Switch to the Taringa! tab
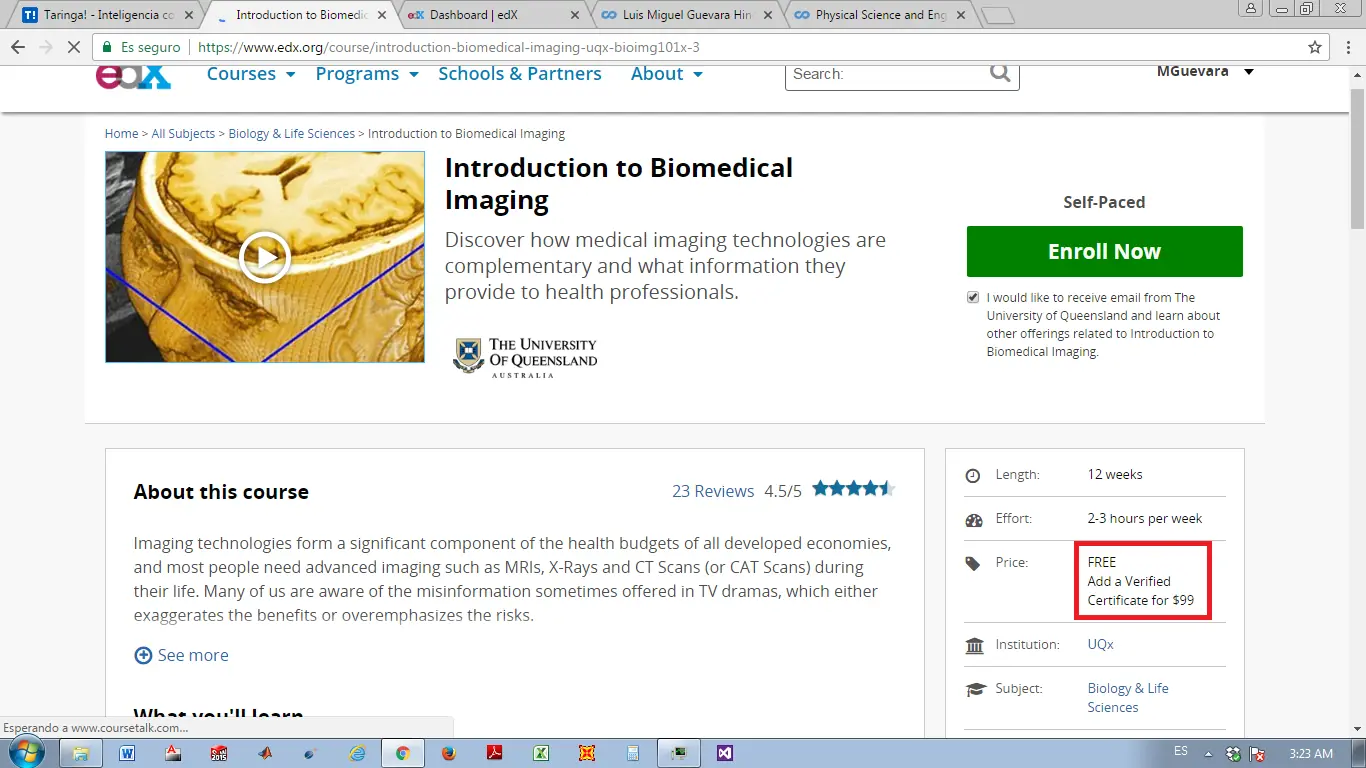This screenshot has width=1366, height=768. (x=110, y=15)
